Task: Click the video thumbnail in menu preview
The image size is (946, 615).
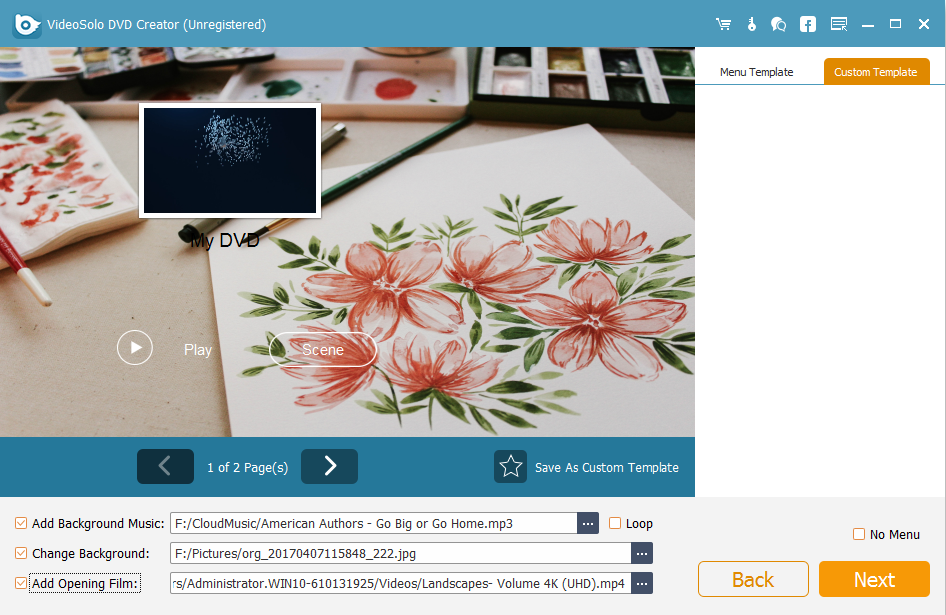Action: (x=230, y=161)
